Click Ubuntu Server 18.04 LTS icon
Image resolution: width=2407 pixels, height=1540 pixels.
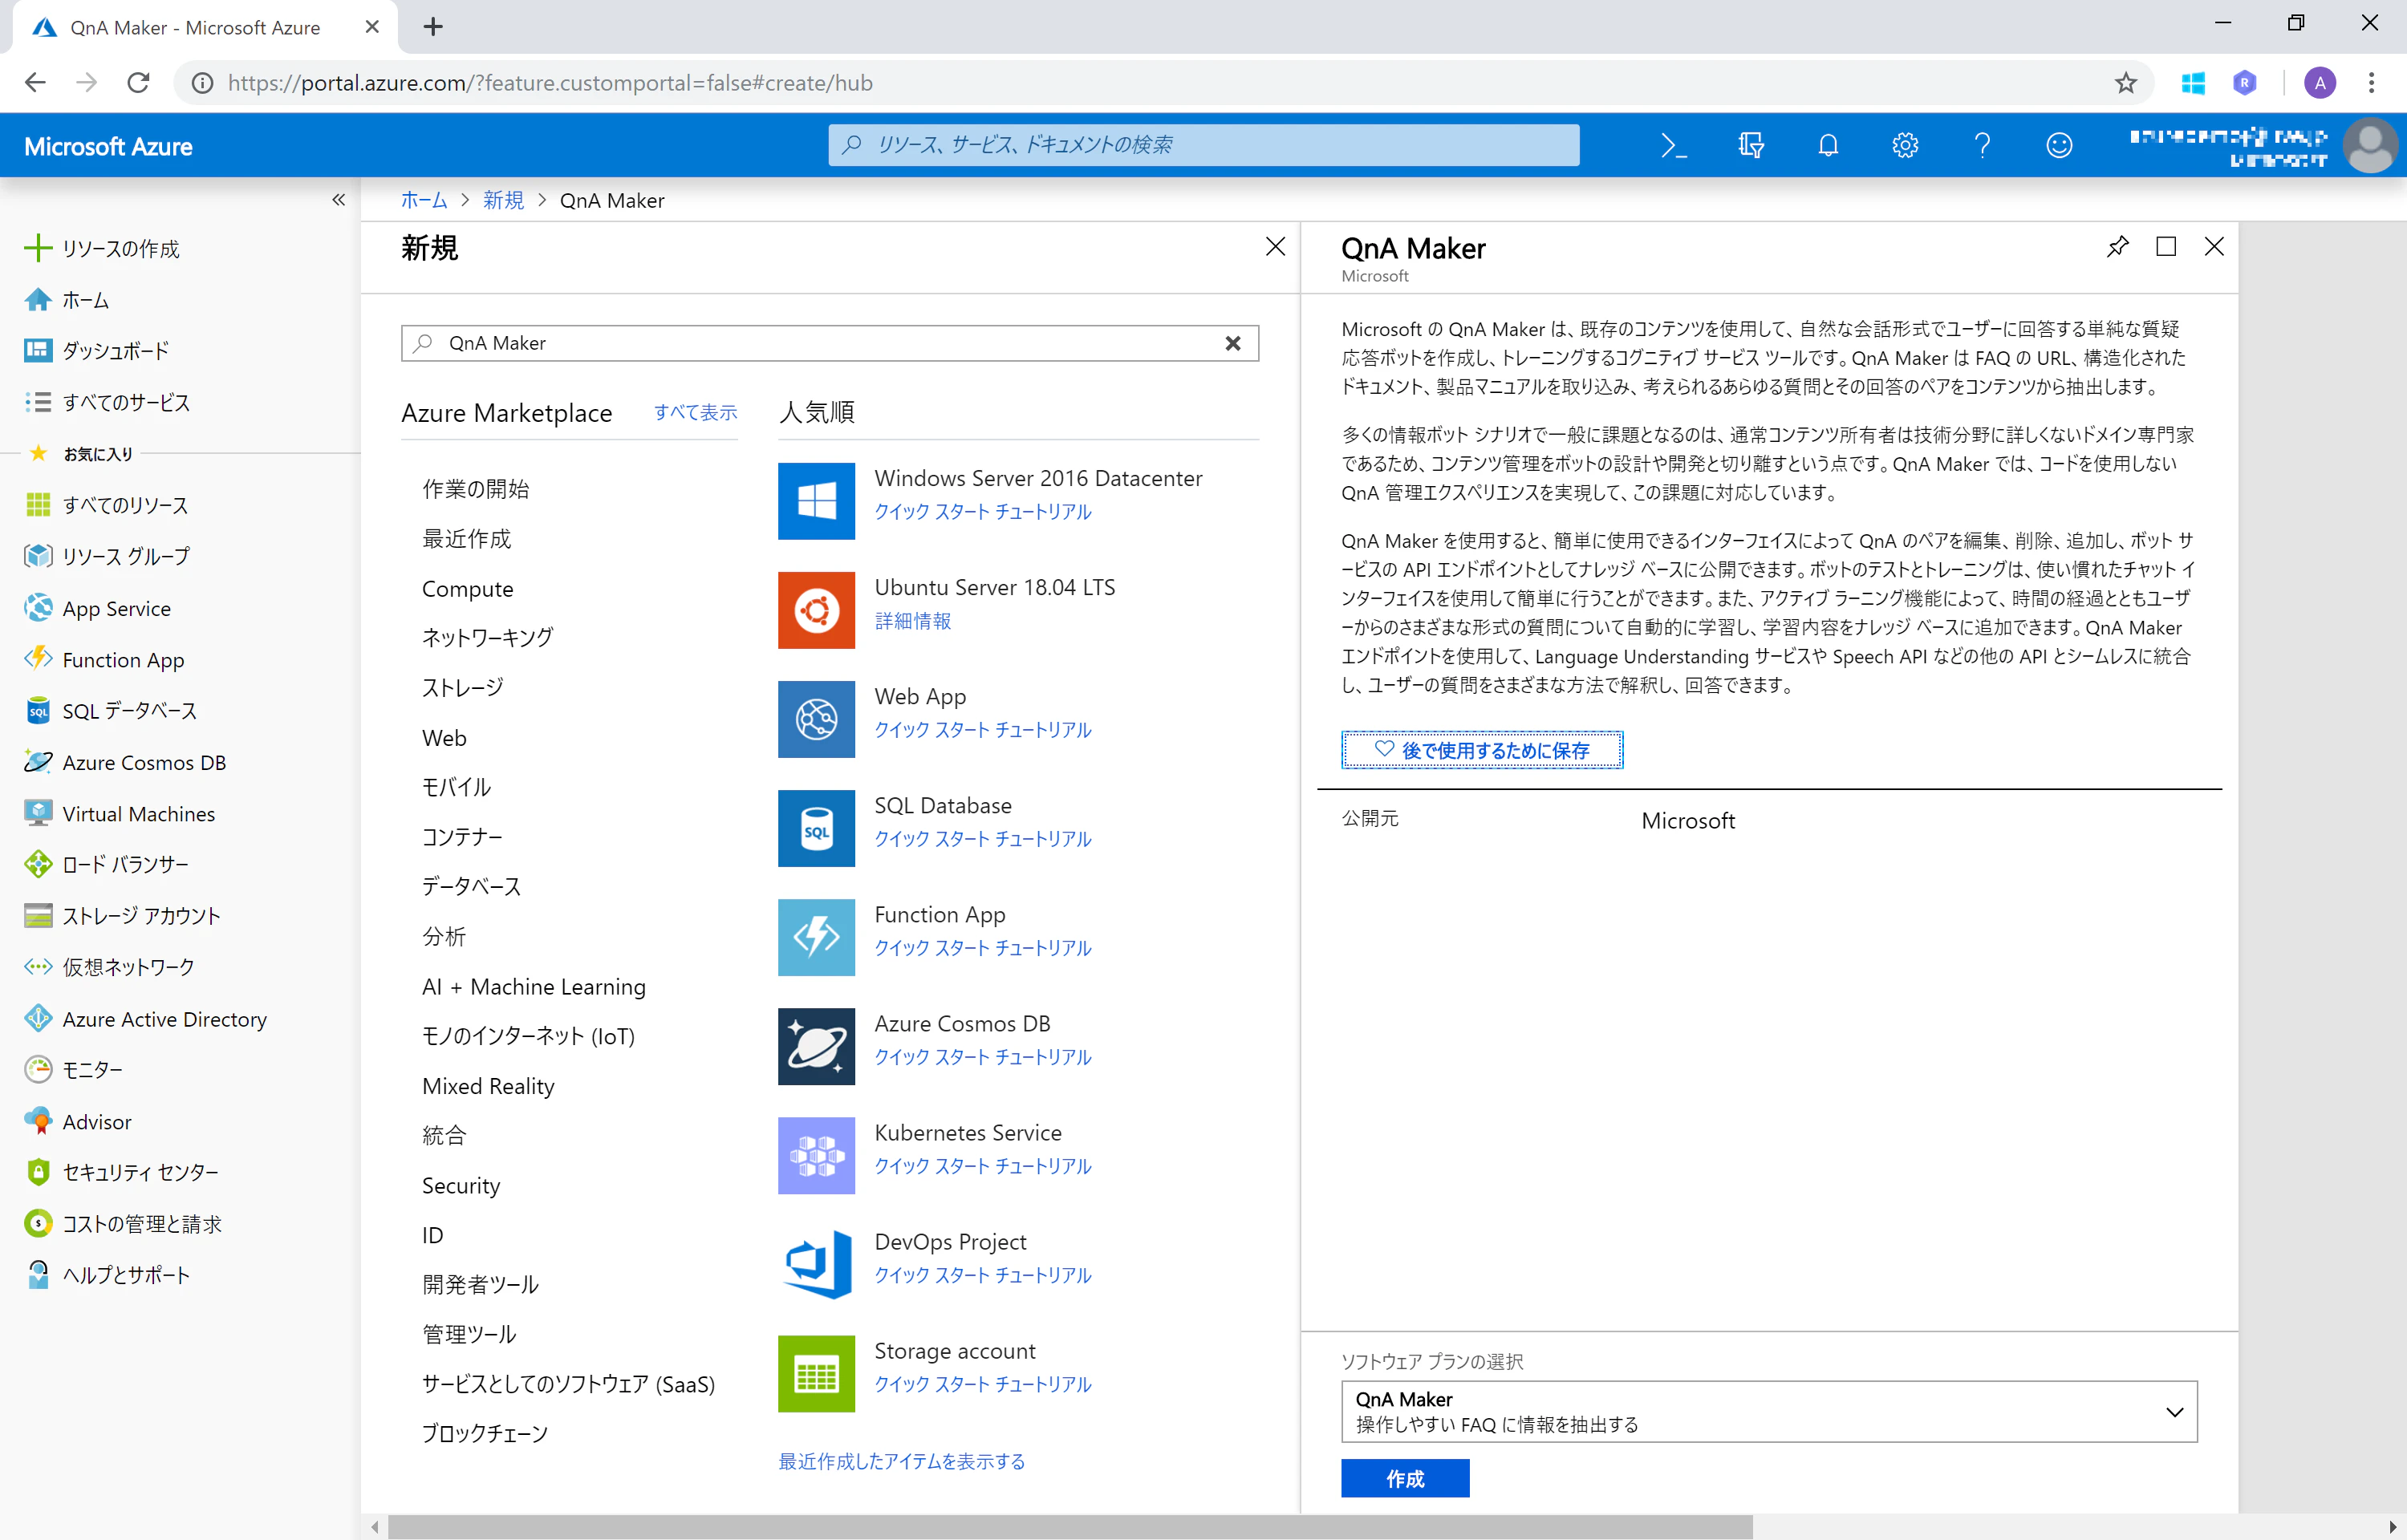(x=816, y=609)
